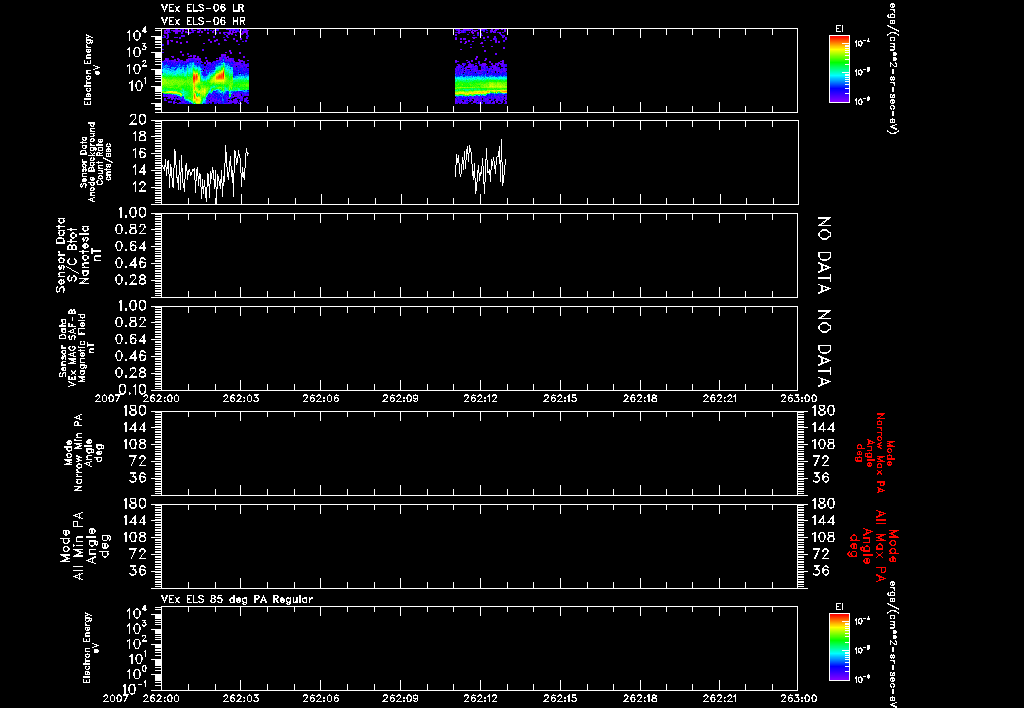Click the 262:12 time label on the middle axis

[x=481, y=398]
